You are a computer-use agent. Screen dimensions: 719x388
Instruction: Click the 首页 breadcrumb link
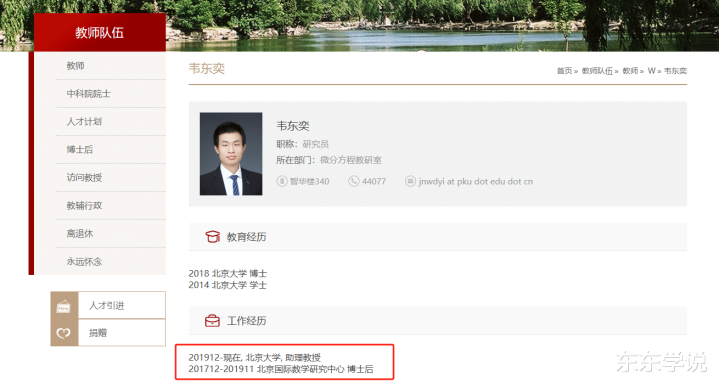tap(564, 71)
